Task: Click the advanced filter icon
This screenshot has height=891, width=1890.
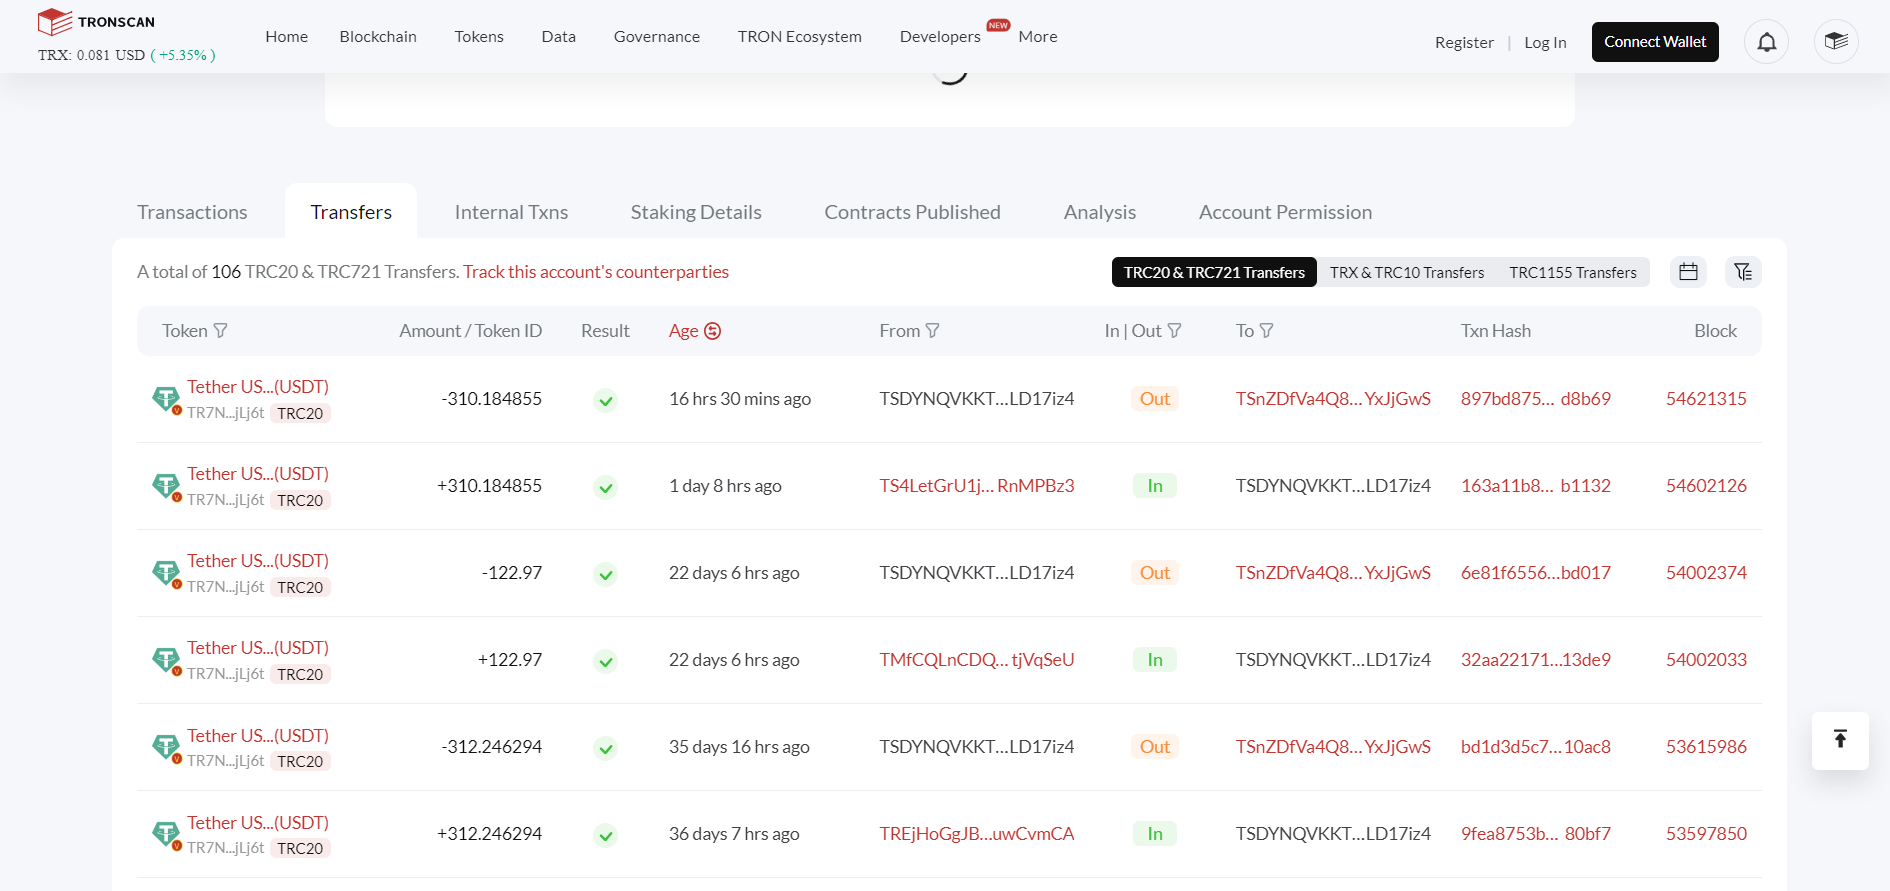Action: point(1743,272)
